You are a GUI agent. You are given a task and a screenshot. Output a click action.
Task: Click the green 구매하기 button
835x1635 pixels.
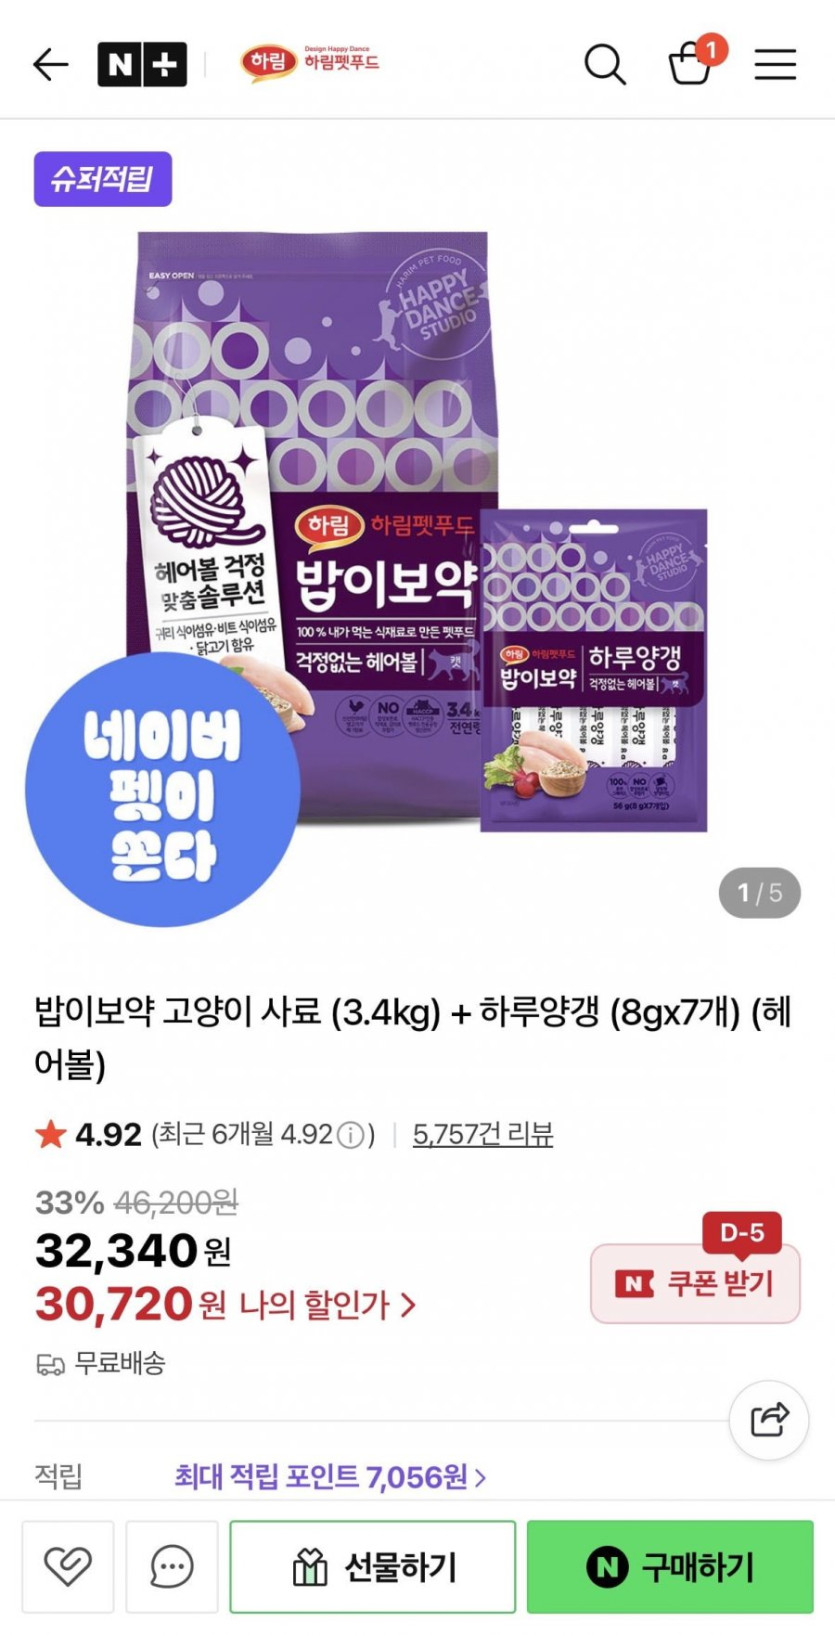click(x=670, y=1566)
